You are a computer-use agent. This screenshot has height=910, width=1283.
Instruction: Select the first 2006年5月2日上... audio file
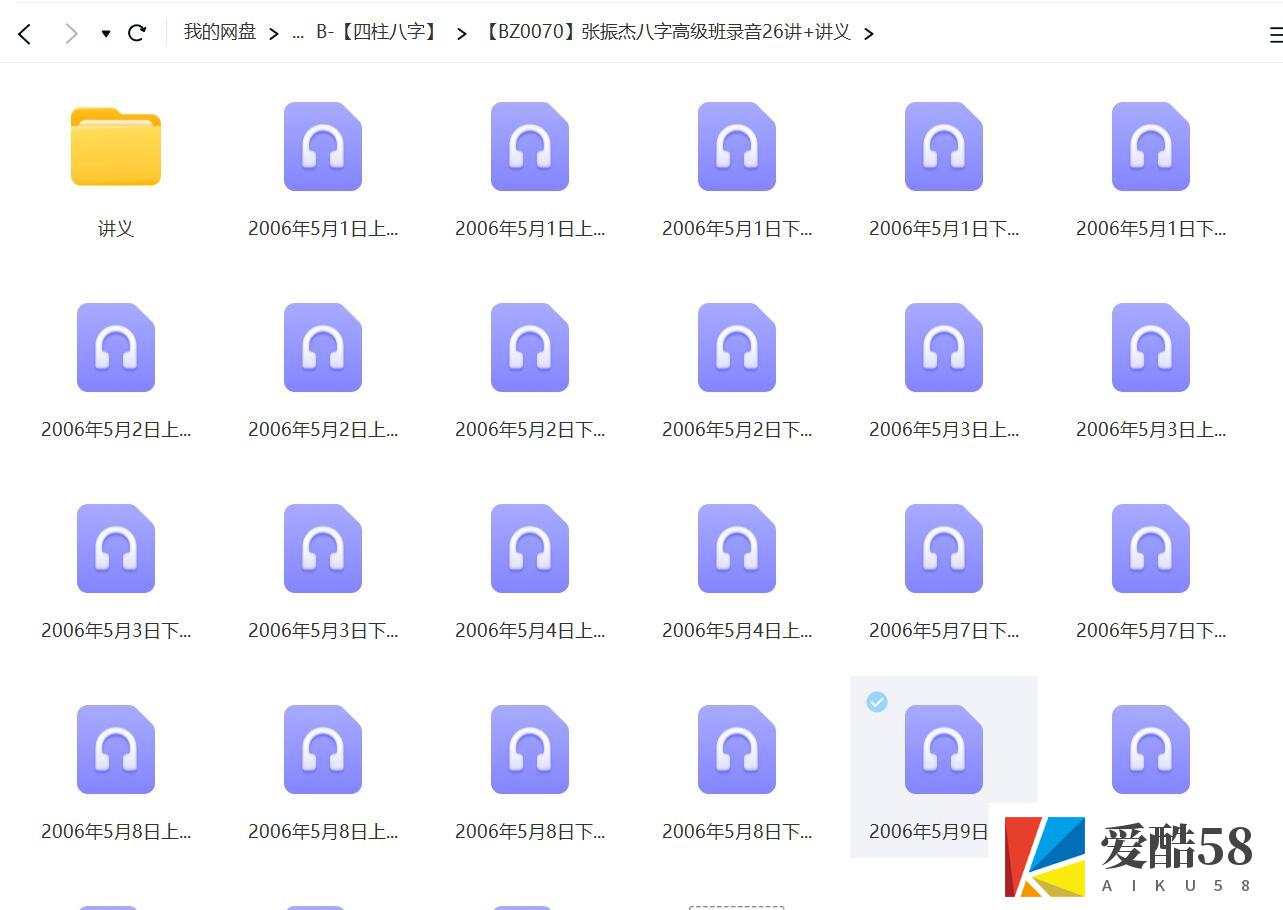116,348
